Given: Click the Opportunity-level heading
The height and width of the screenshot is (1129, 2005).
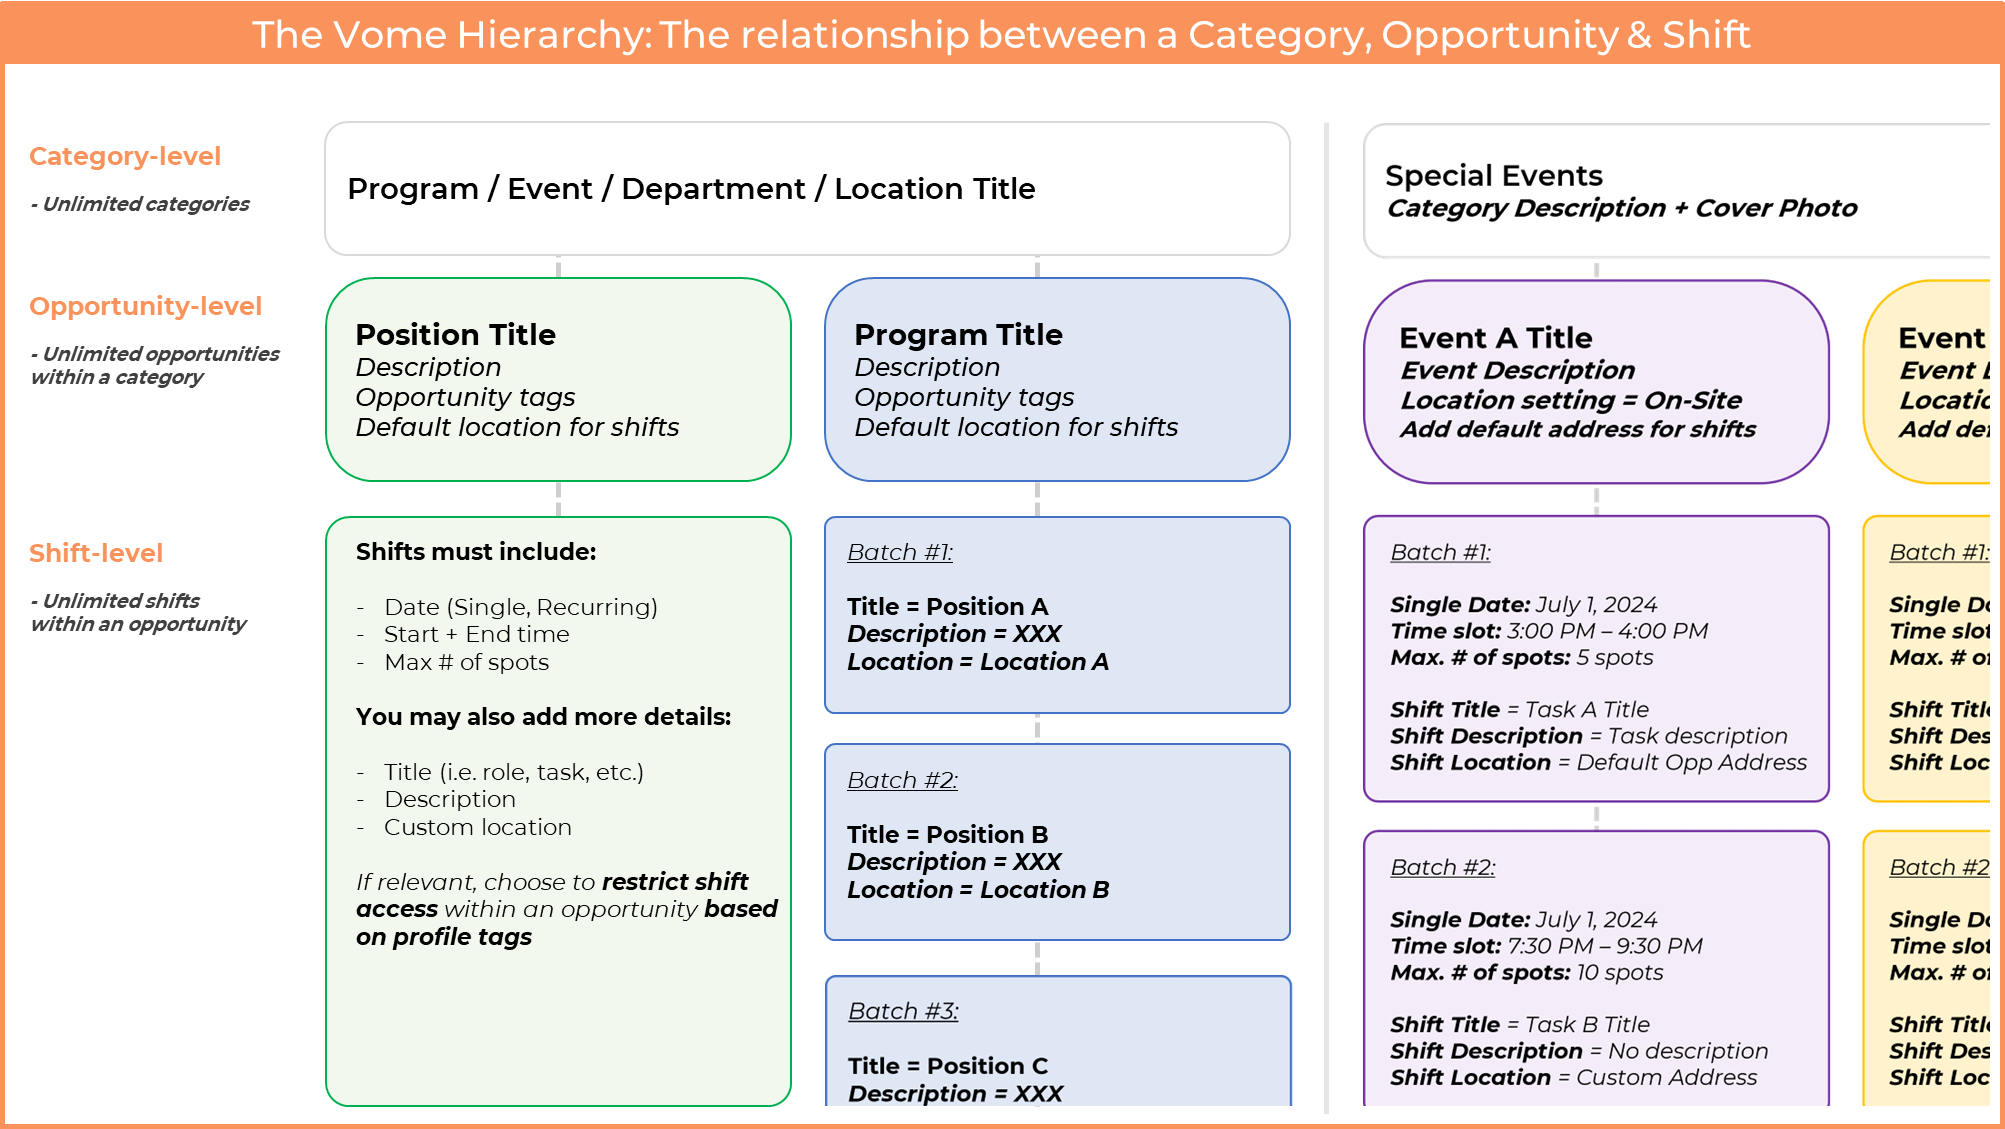Looking at the screenshot, I should click(x=145, y=306).
